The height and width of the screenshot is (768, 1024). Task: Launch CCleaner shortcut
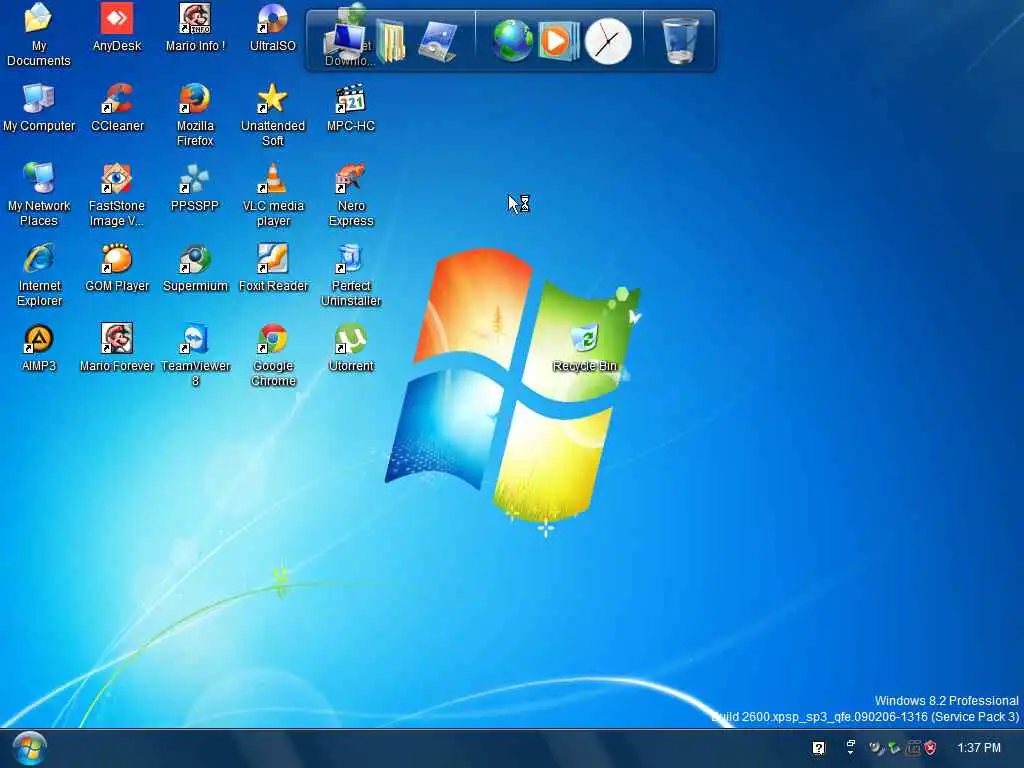click(x=117, y=108)
